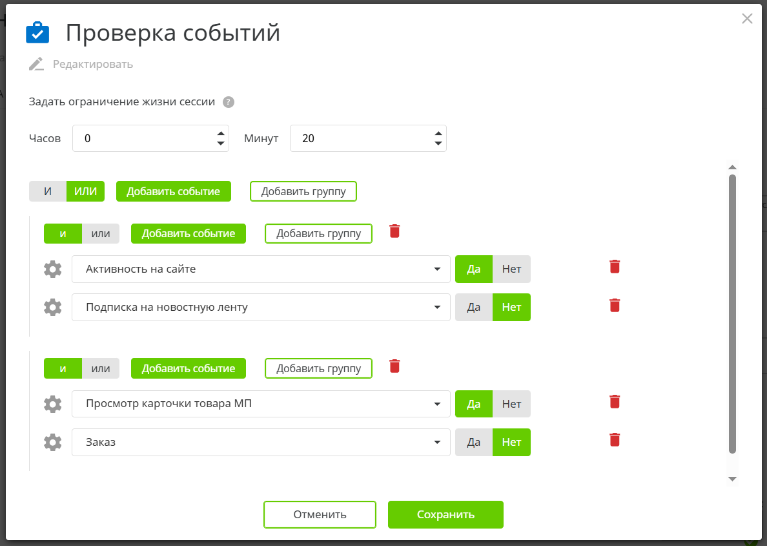Click the Минут value input field
Image resolution: width=767 pixels, height=546 pixels.
pyautogui.click(x=358, y=139)
